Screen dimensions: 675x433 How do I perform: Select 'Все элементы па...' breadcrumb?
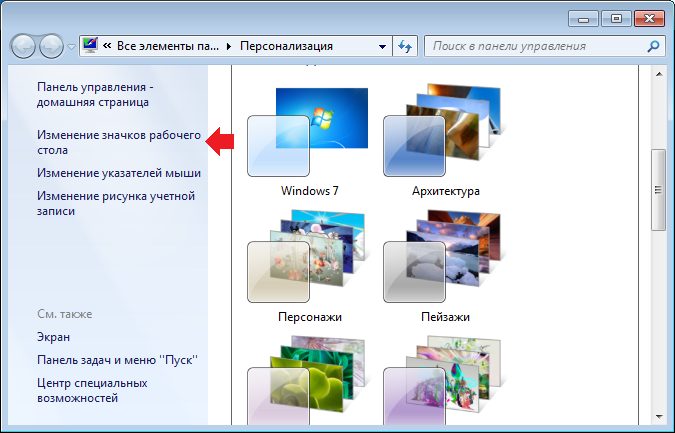pyautogui.click(x=168, y=46)
